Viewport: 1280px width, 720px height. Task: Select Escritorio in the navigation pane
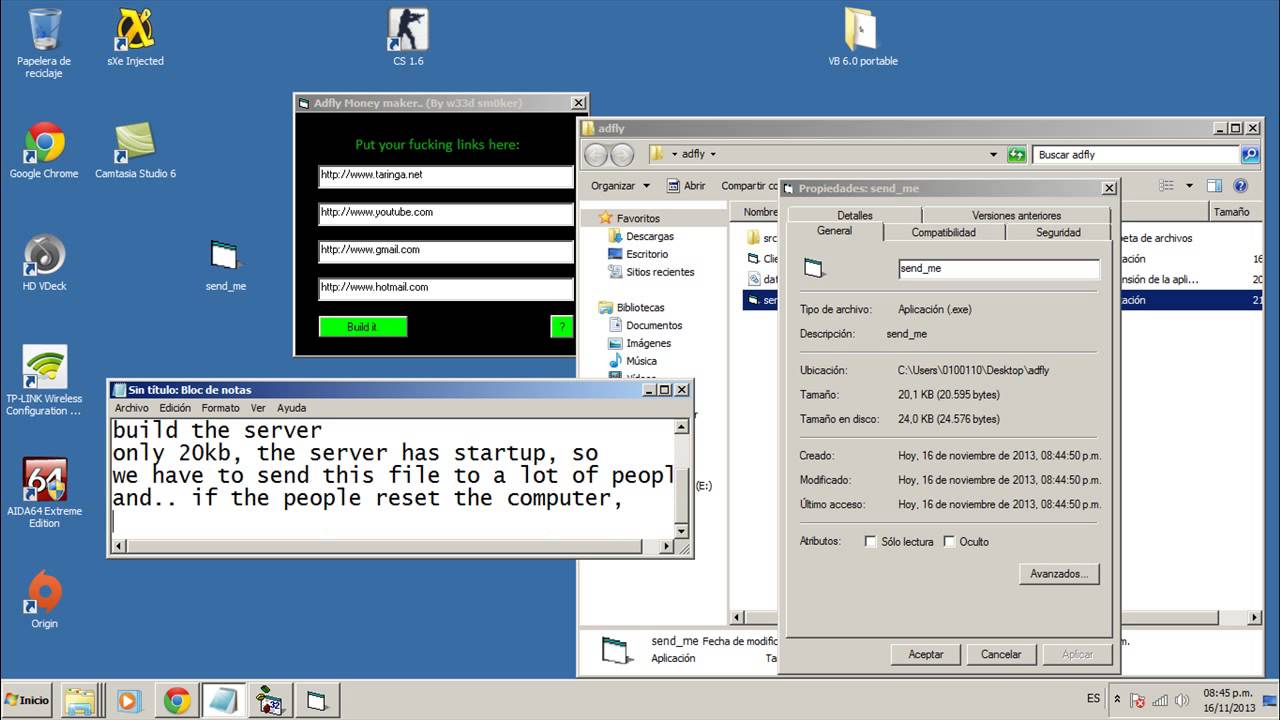(x=647, y=254)
